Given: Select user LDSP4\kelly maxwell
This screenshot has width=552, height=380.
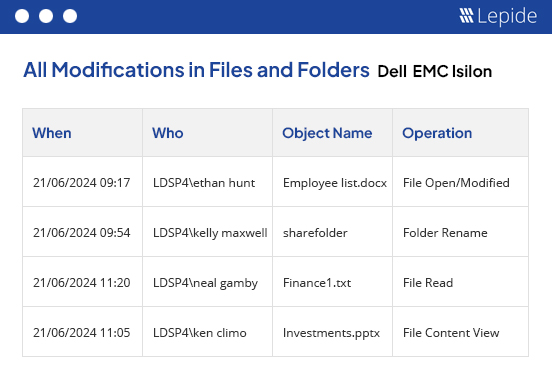Looking at the screenshot, I should tap(210, 233).
